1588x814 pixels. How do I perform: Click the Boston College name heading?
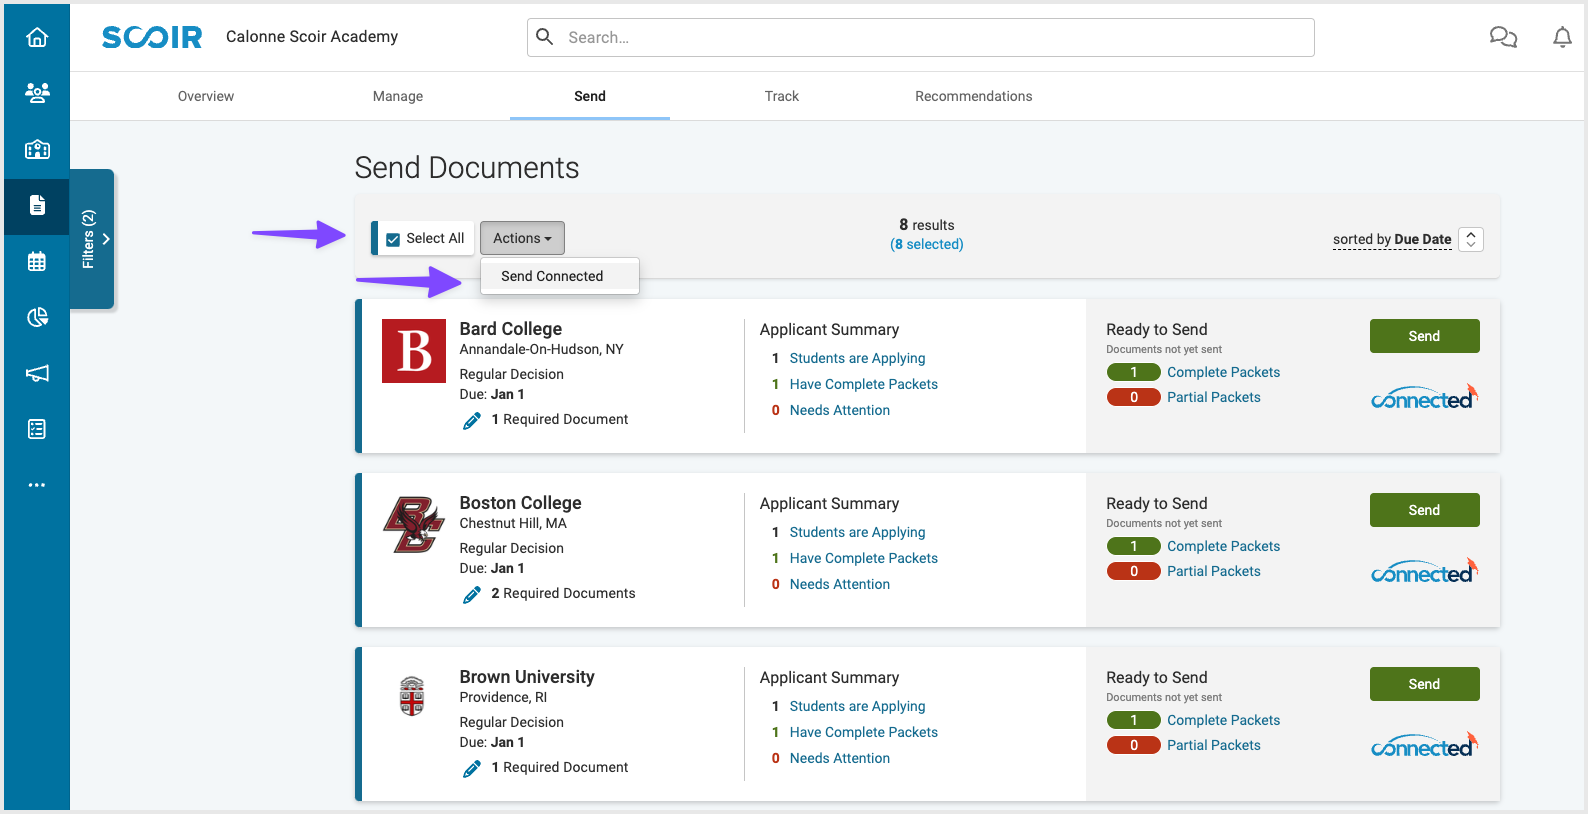[x=520, y=503]
